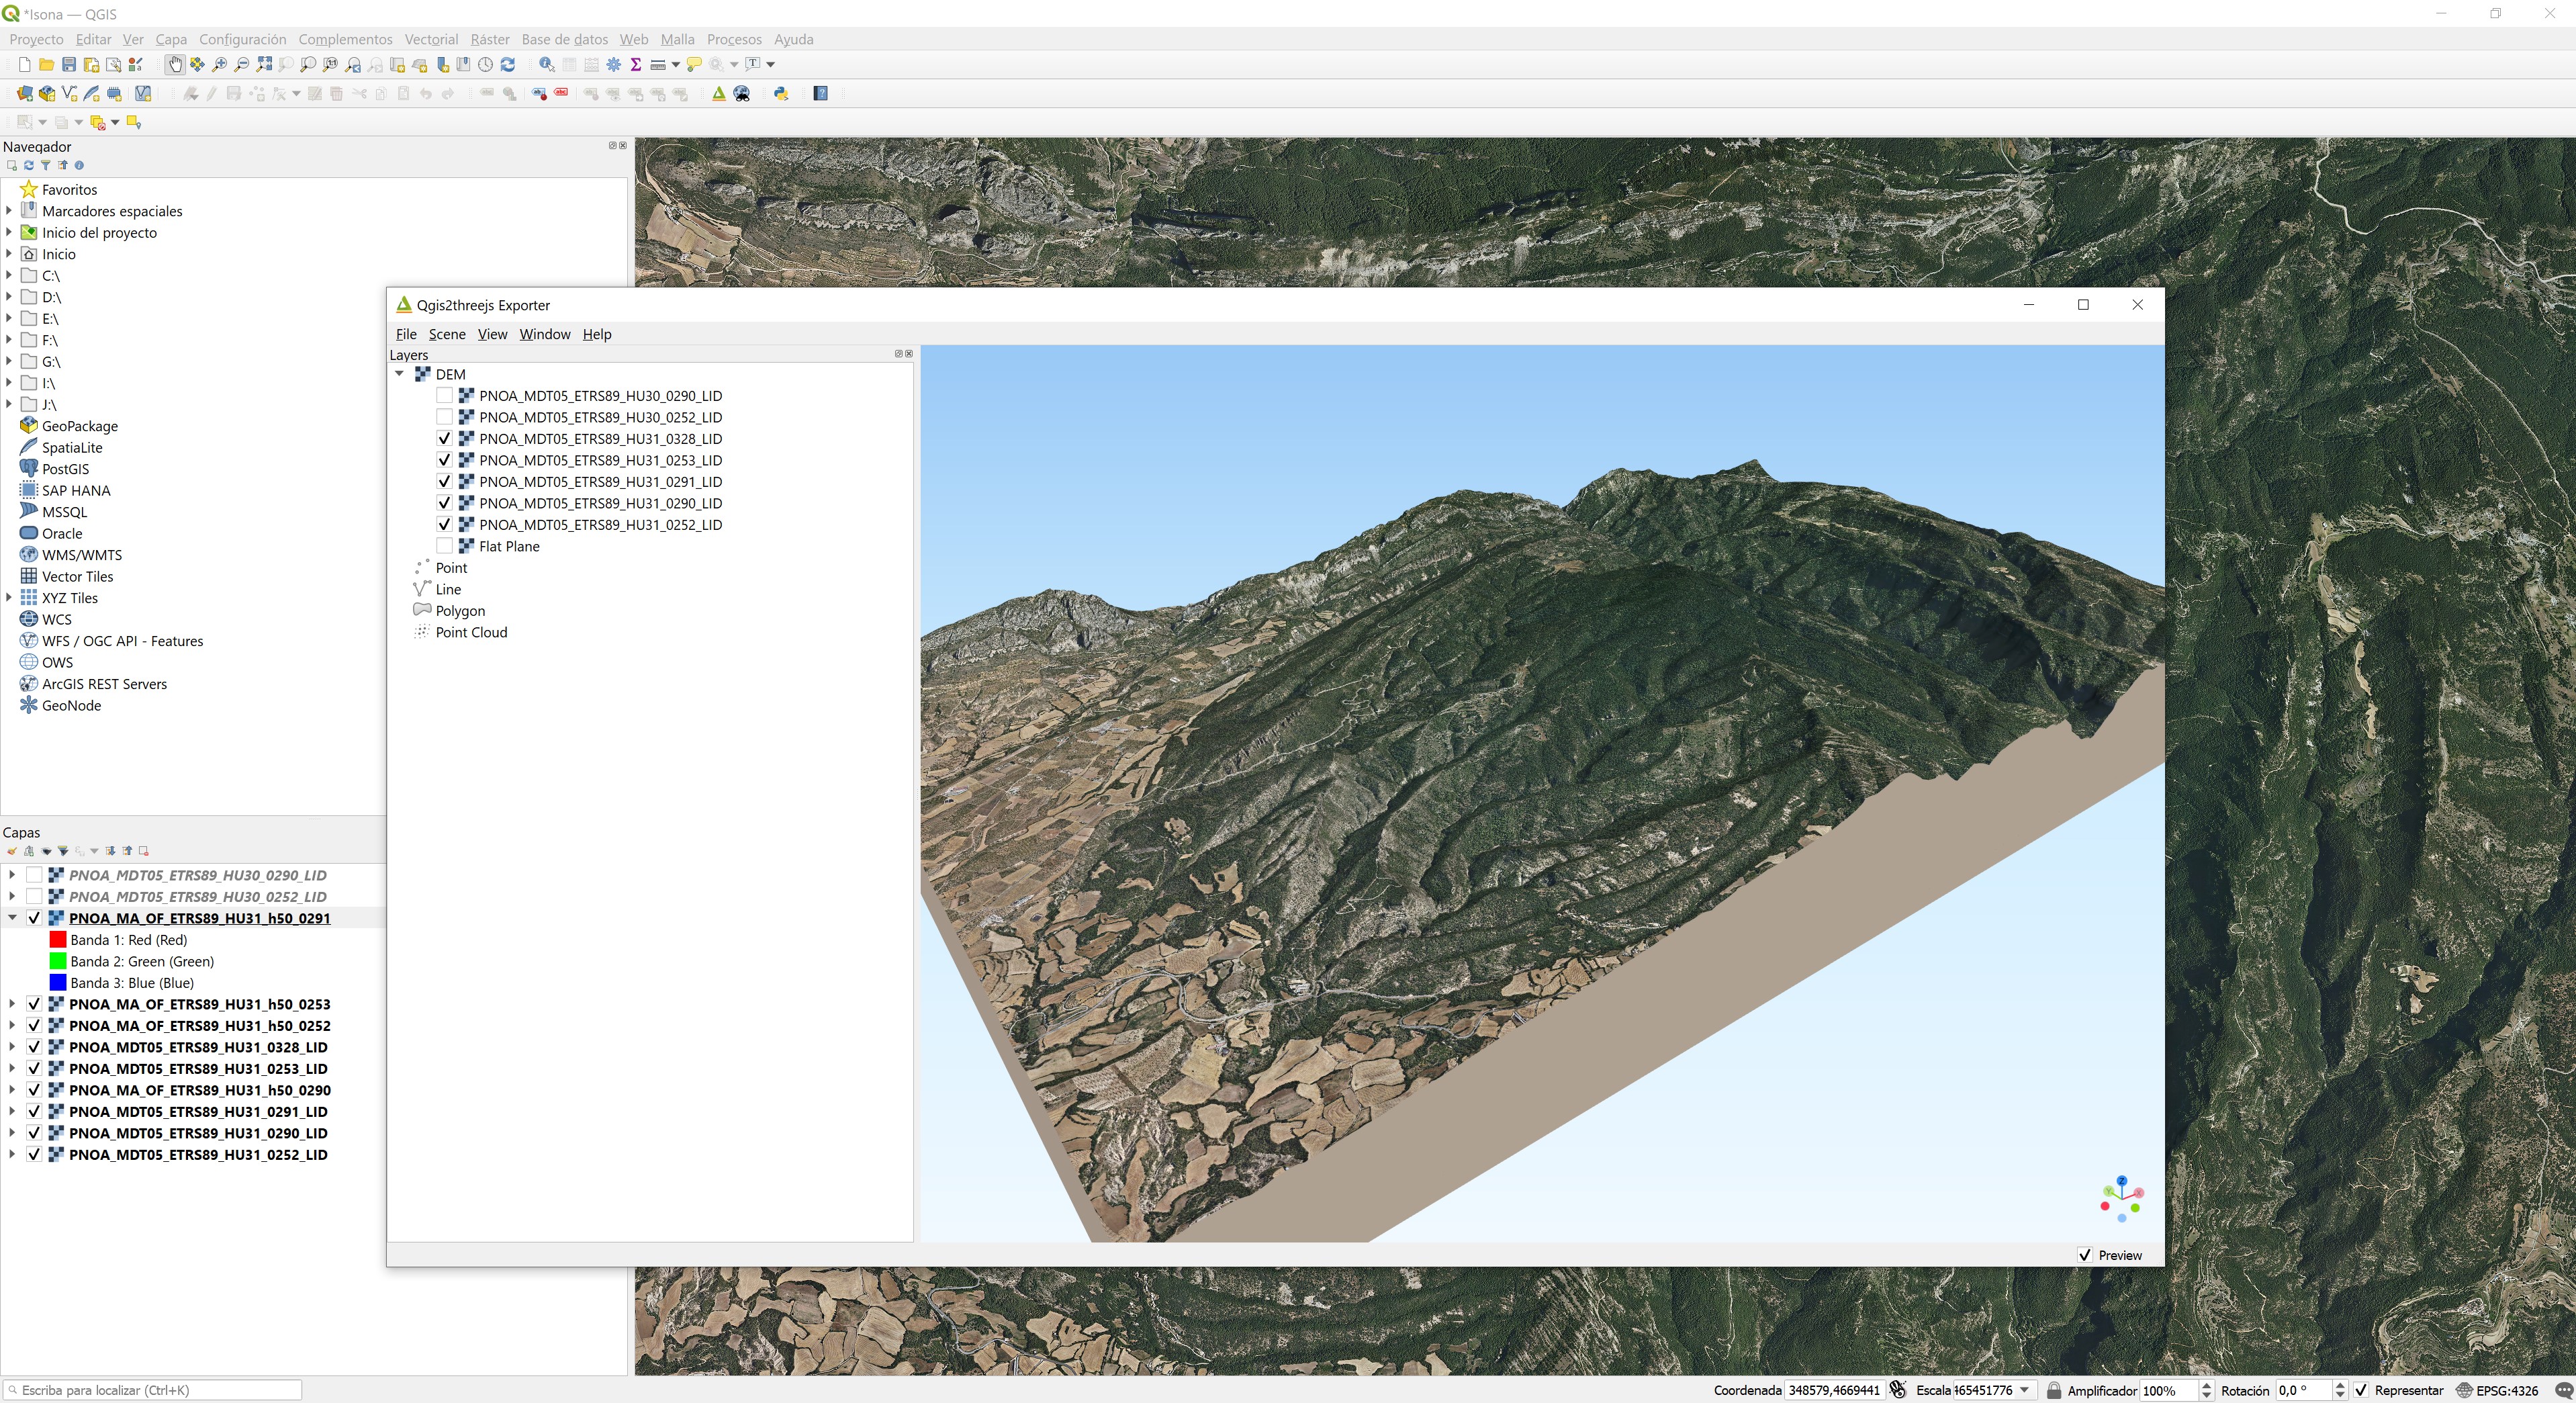Click the locator search field

pos(155,1390)
